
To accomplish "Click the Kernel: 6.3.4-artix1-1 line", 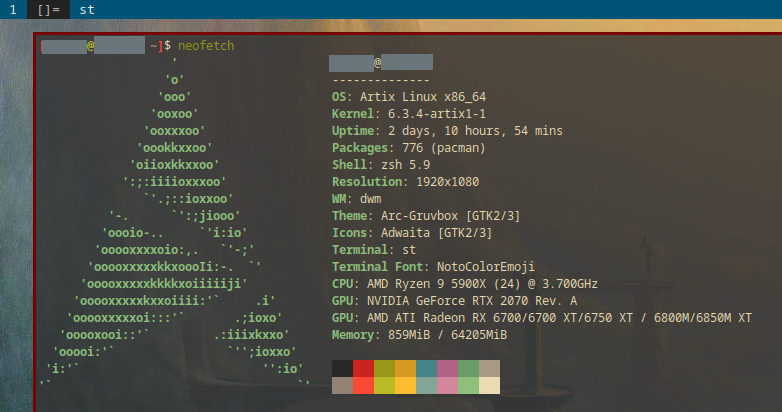I will (409, 113).
